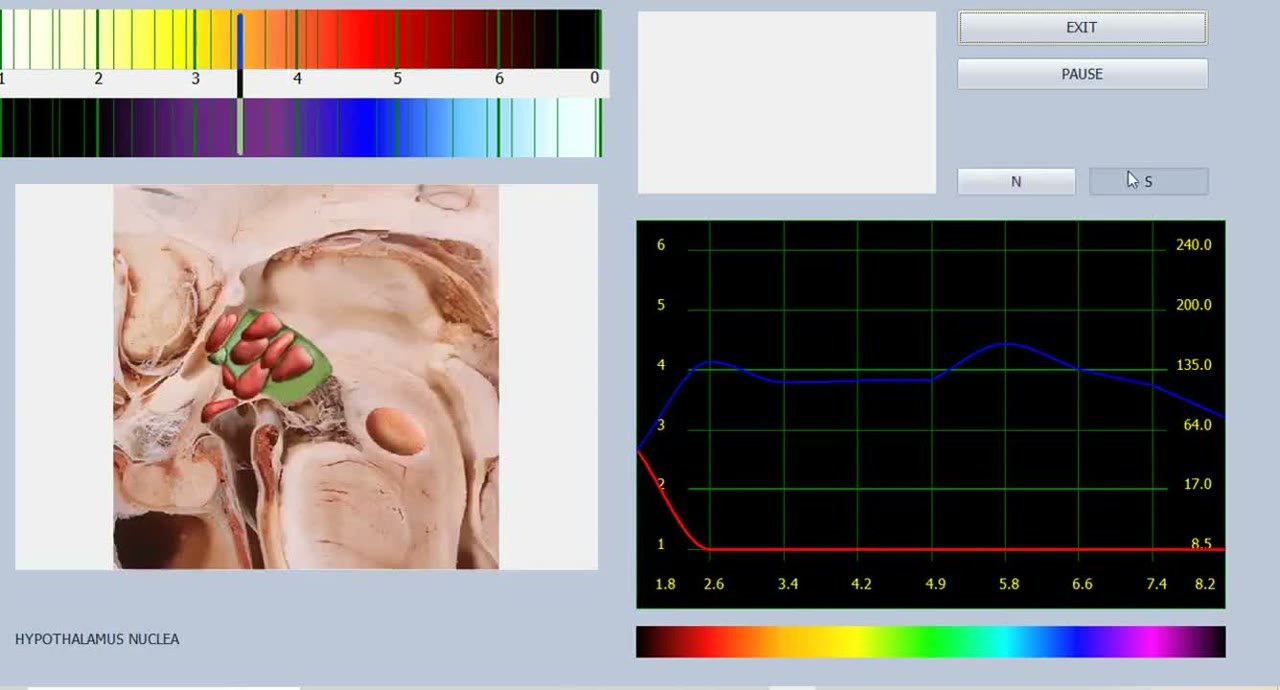Click the rainbow spectrum bar below graph
This screenshot has height=690, width=1280.
[930, 642]
